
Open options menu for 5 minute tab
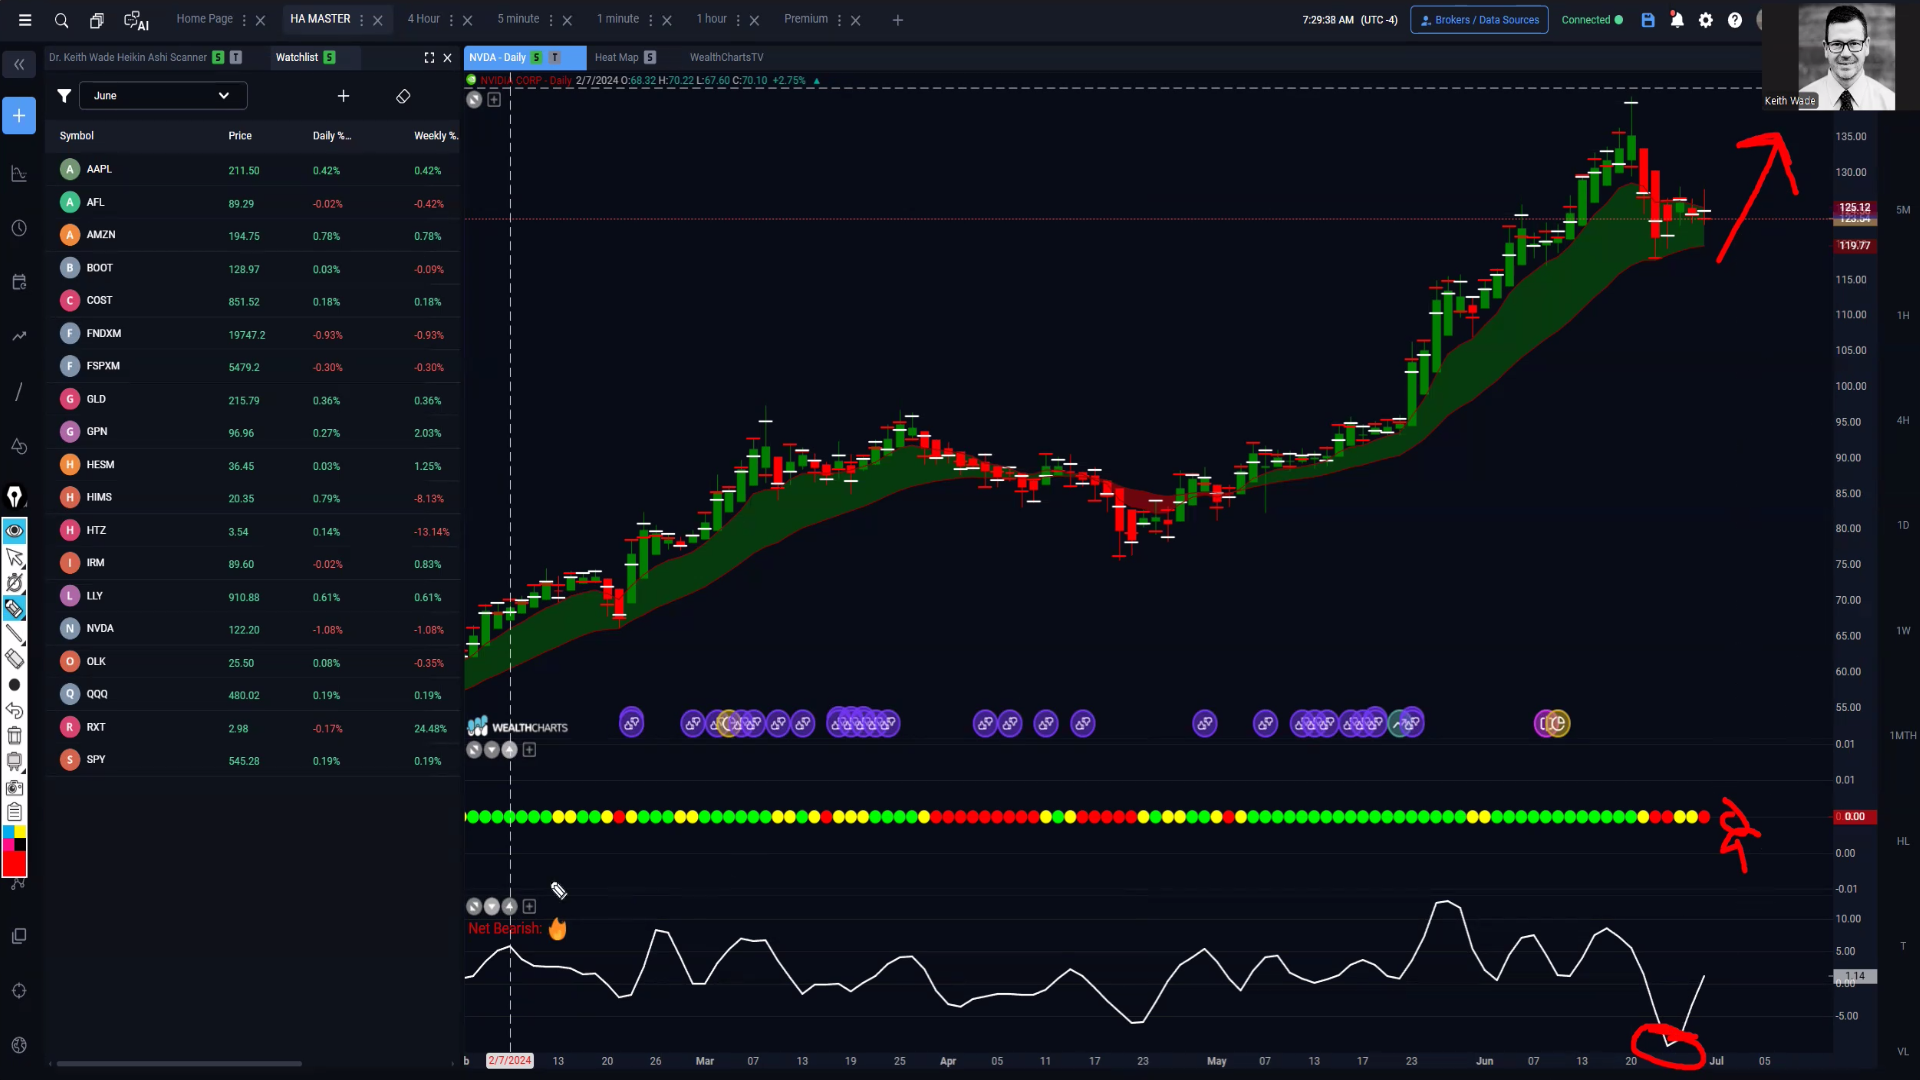pos(551,20)
